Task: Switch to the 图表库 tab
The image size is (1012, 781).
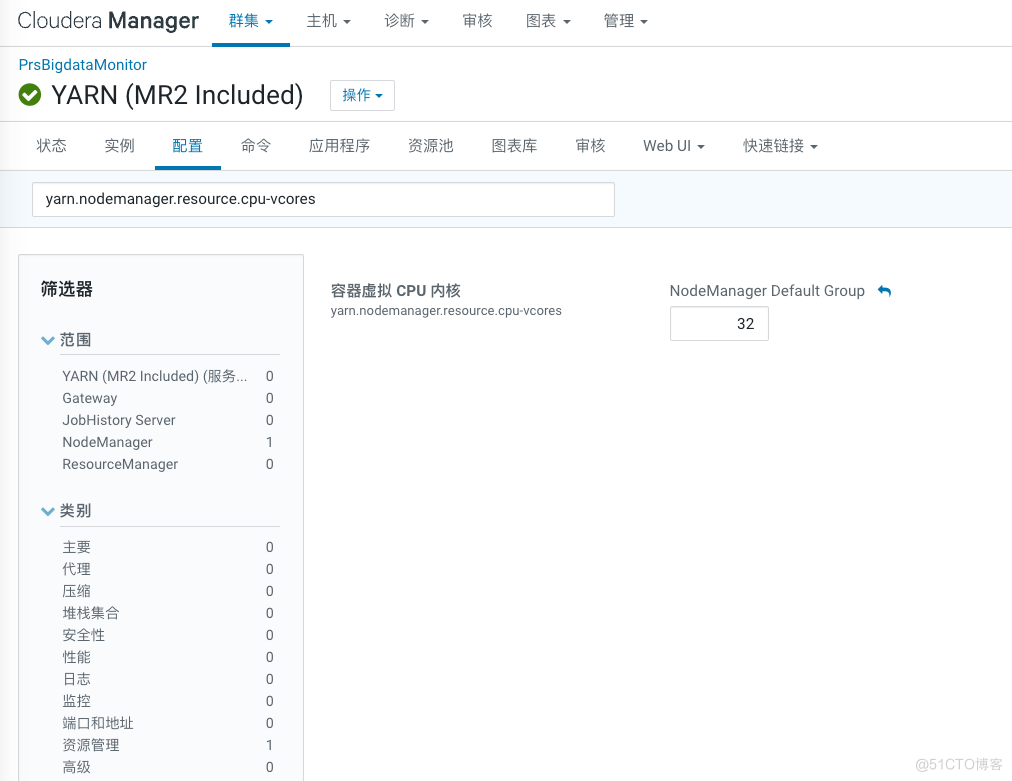Action: point(514,145)
